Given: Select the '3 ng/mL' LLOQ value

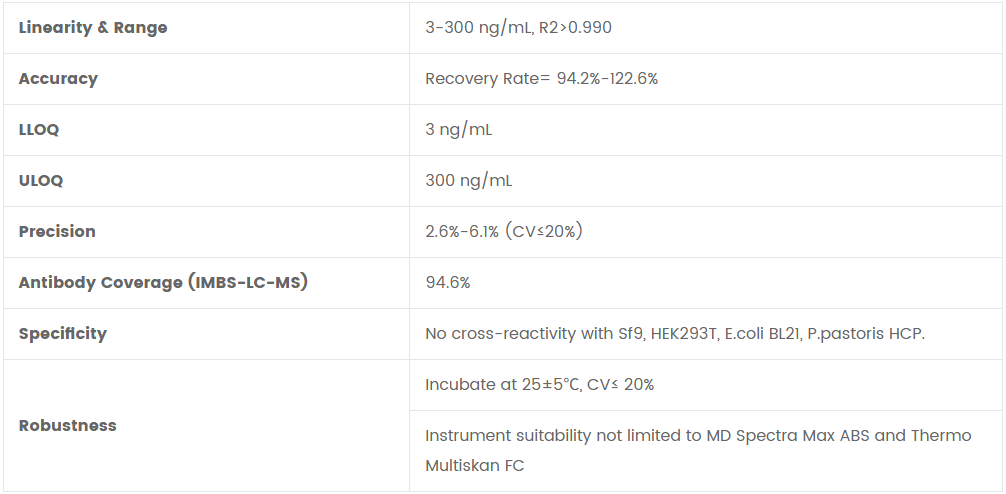Looking at the screenshot, I should (x=459, y=130).
